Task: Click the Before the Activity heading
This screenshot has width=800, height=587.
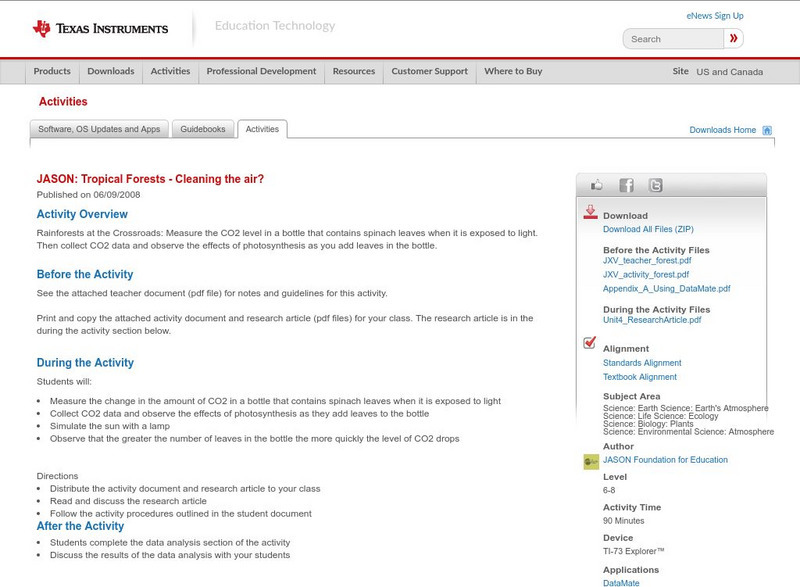Action: pyautogui.click(x=85, y=274)
